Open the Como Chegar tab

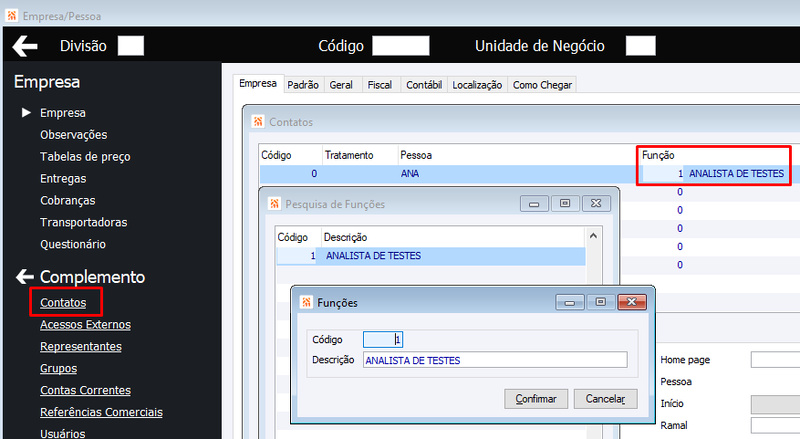pos(542,85)
